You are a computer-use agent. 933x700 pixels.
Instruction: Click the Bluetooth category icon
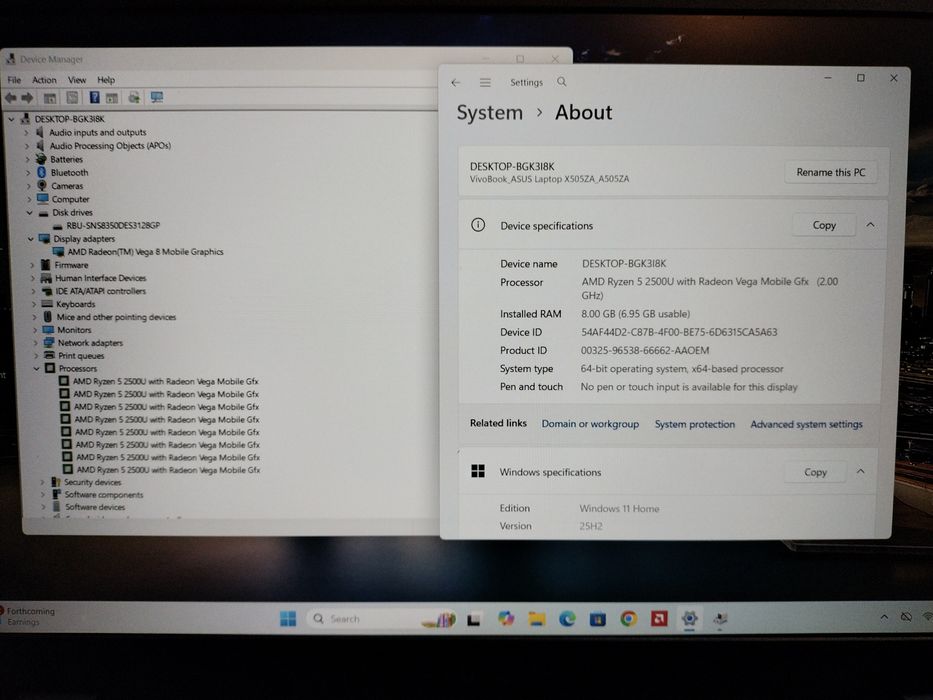click(42, 172)
